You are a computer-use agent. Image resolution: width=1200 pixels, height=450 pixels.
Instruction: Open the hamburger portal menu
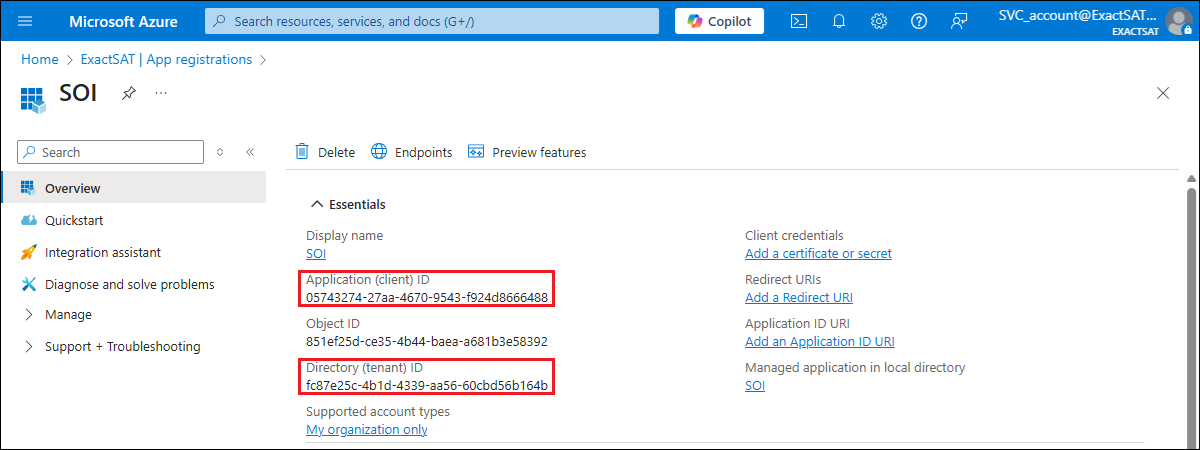(x=25, y=21)
